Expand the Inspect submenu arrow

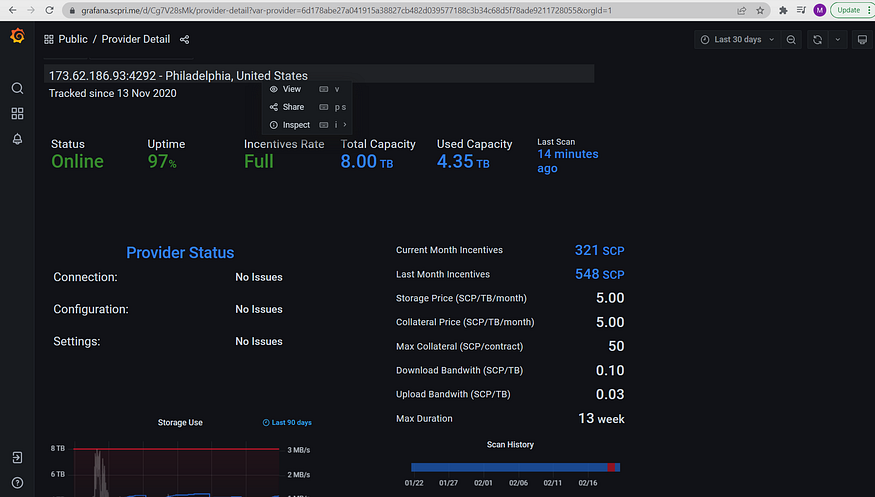click(345, 125)
